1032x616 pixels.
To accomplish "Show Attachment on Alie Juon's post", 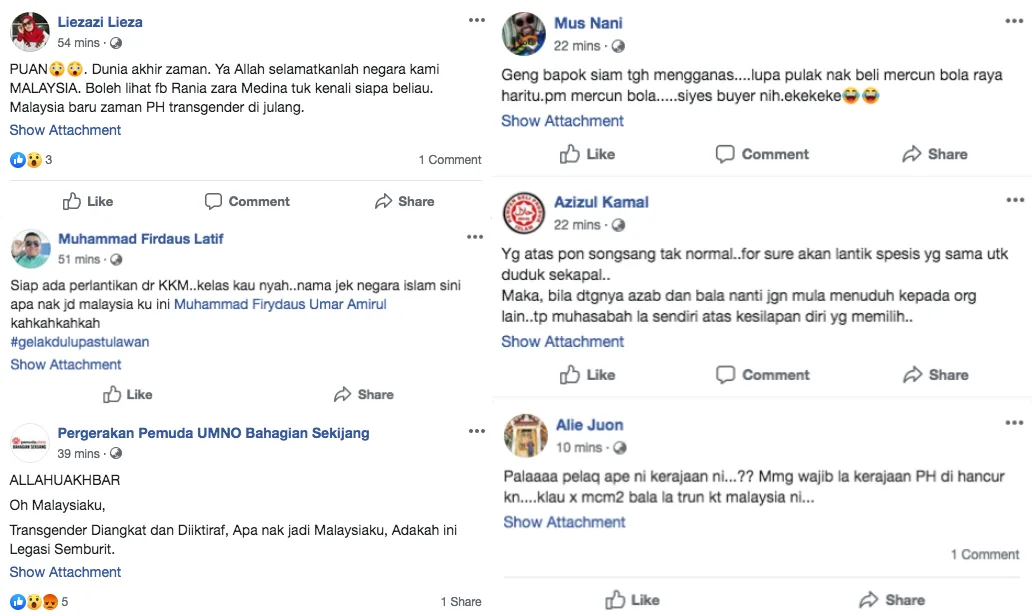I will [x=564, y=522].
